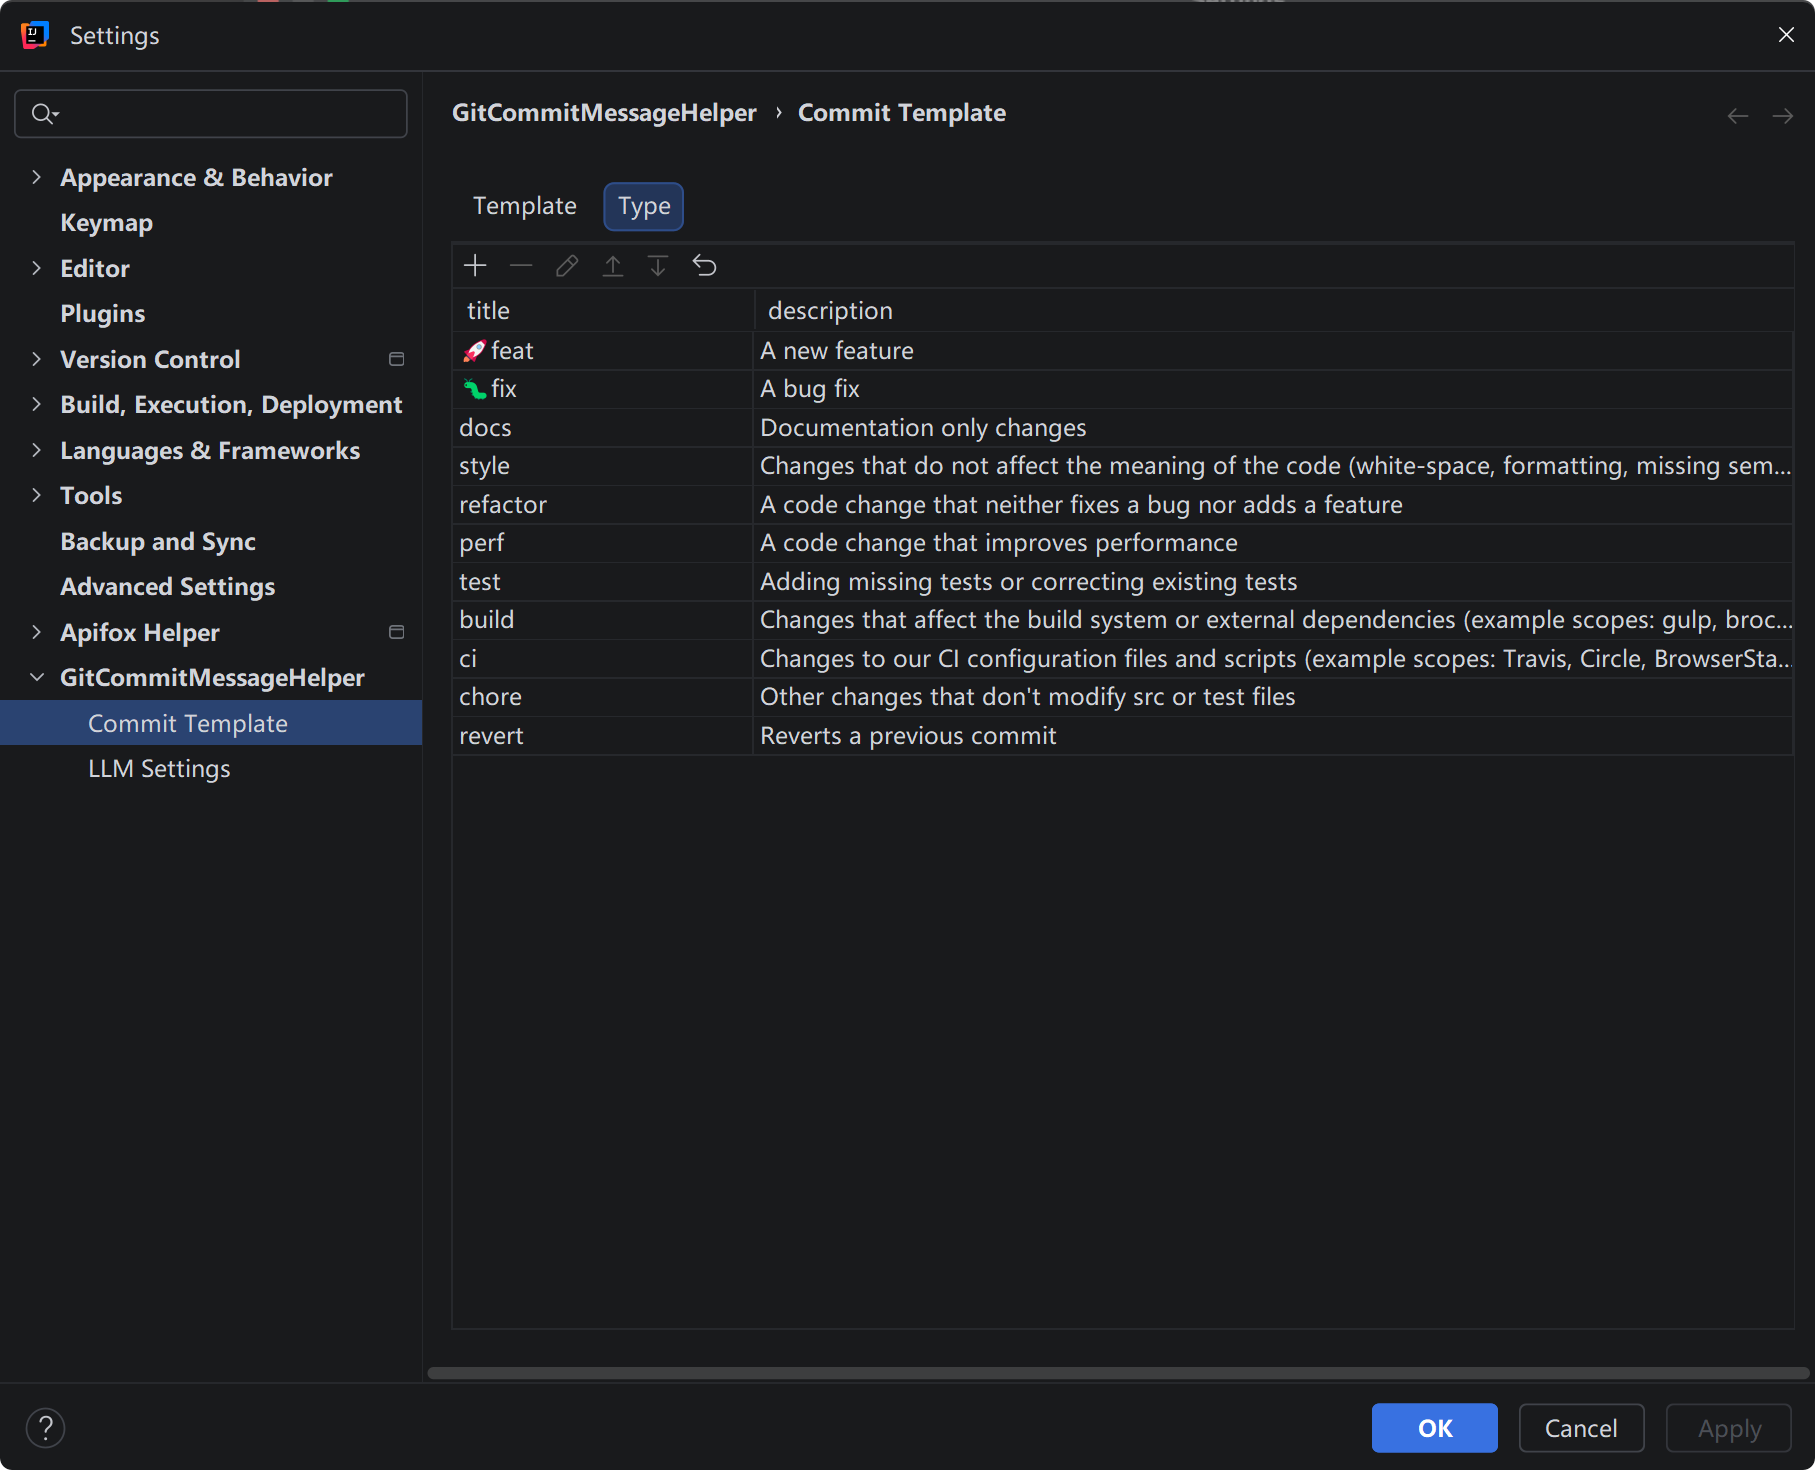
Task: Select the revert row
Action: click(1123, 736)
